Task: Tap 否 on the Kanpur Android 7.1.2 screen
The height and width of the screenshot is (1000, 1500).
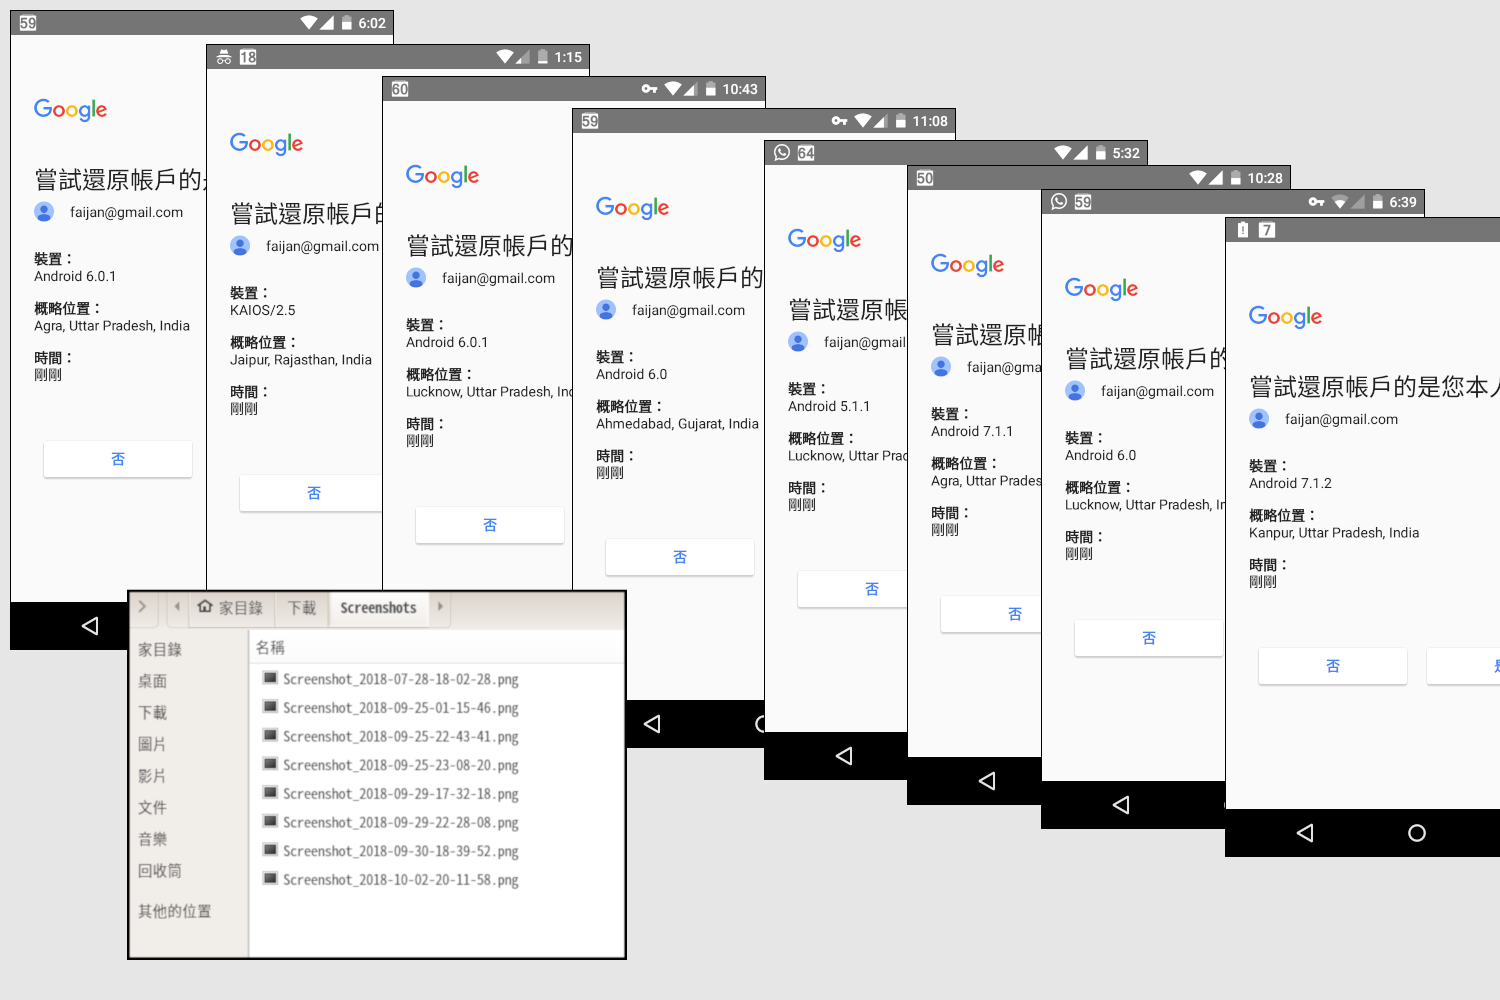Action: coord(1333,666)
